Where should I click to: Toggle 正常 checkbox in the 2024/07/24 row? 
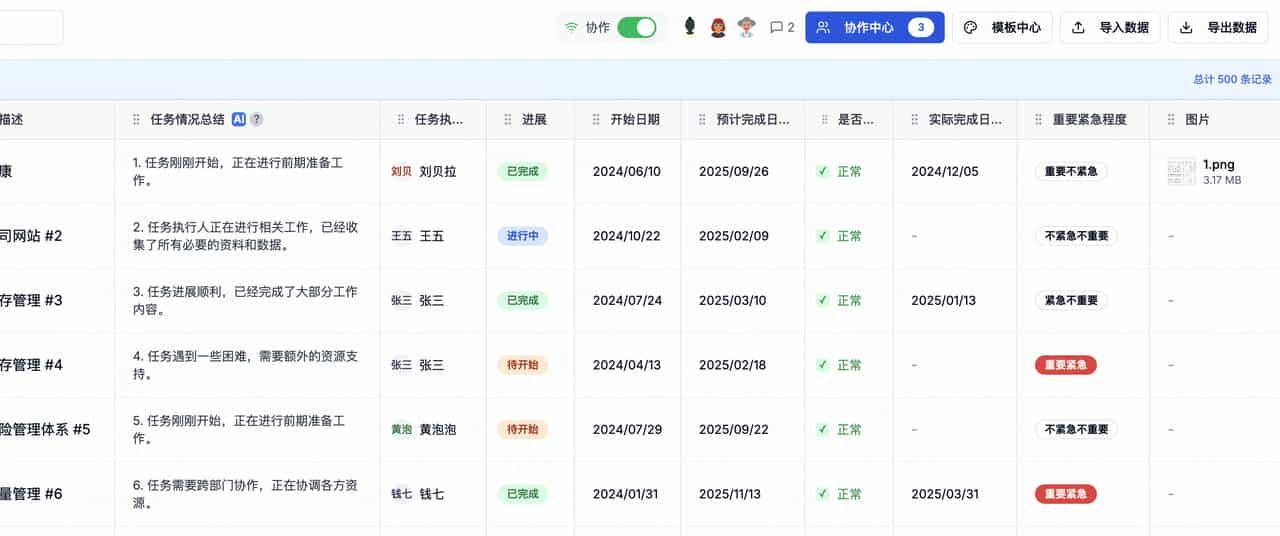[822, 300]
